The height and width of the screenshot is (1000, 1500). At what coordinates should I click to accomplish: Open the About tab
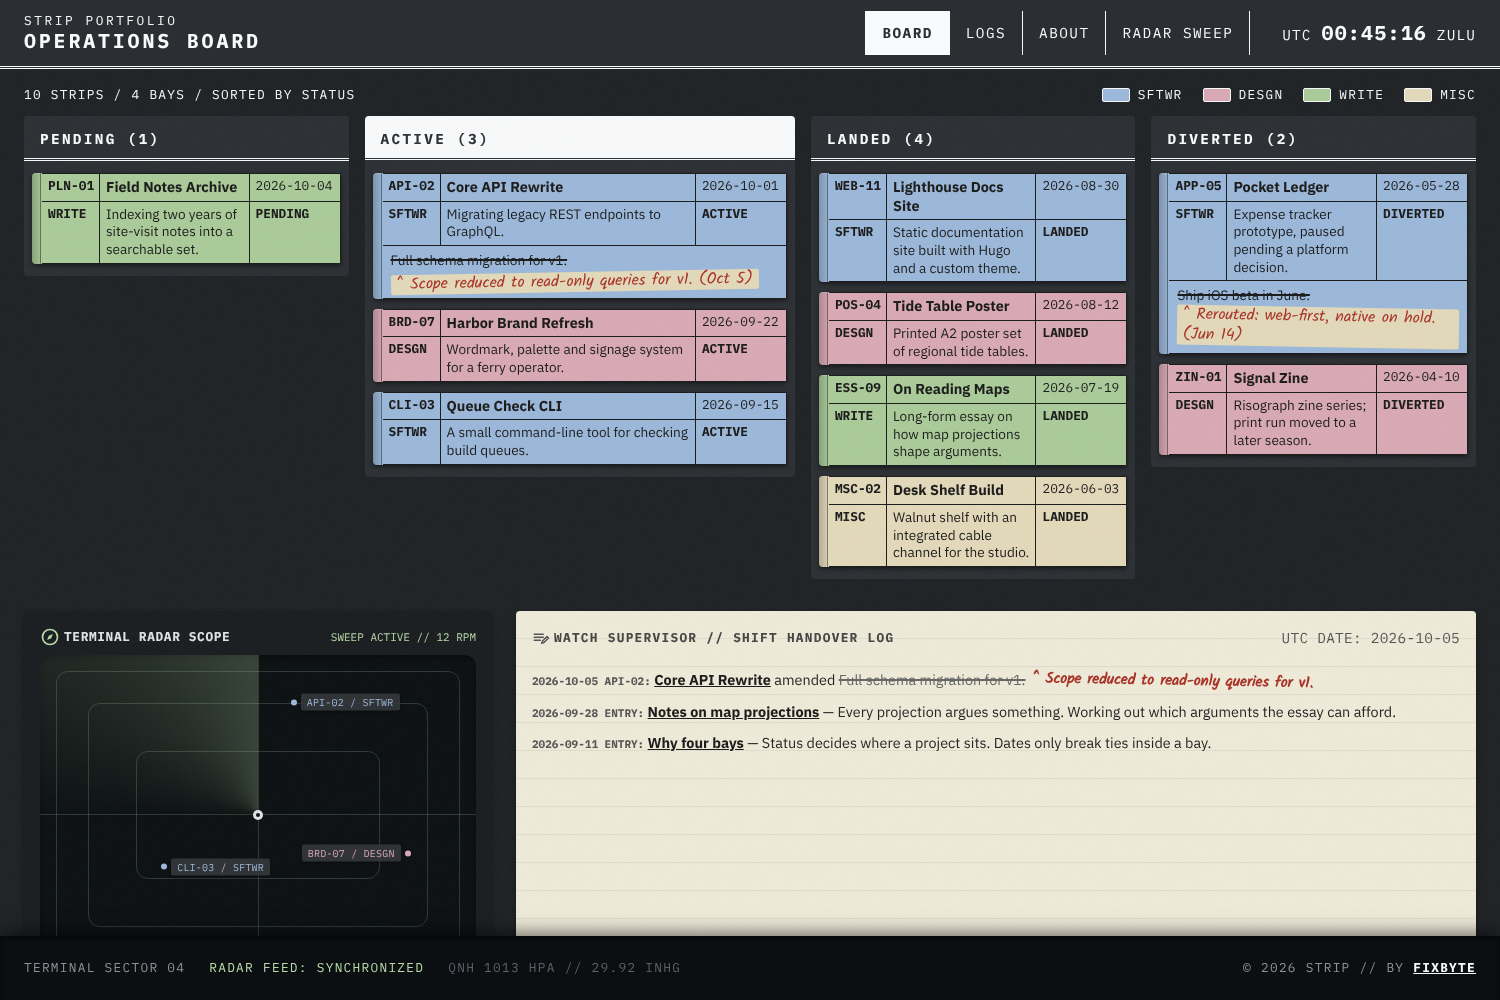click(x=1064, y=33)
